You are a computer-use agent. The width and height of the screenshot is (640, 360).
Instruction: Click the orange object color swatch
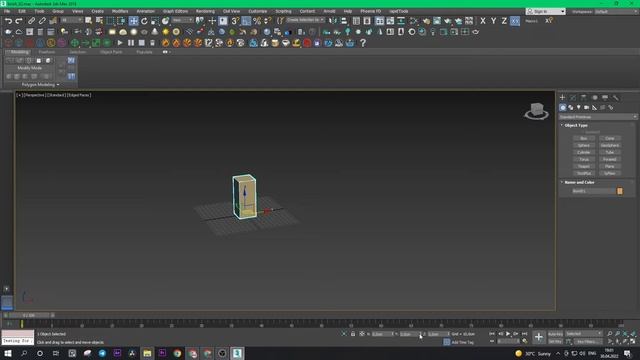620,191
